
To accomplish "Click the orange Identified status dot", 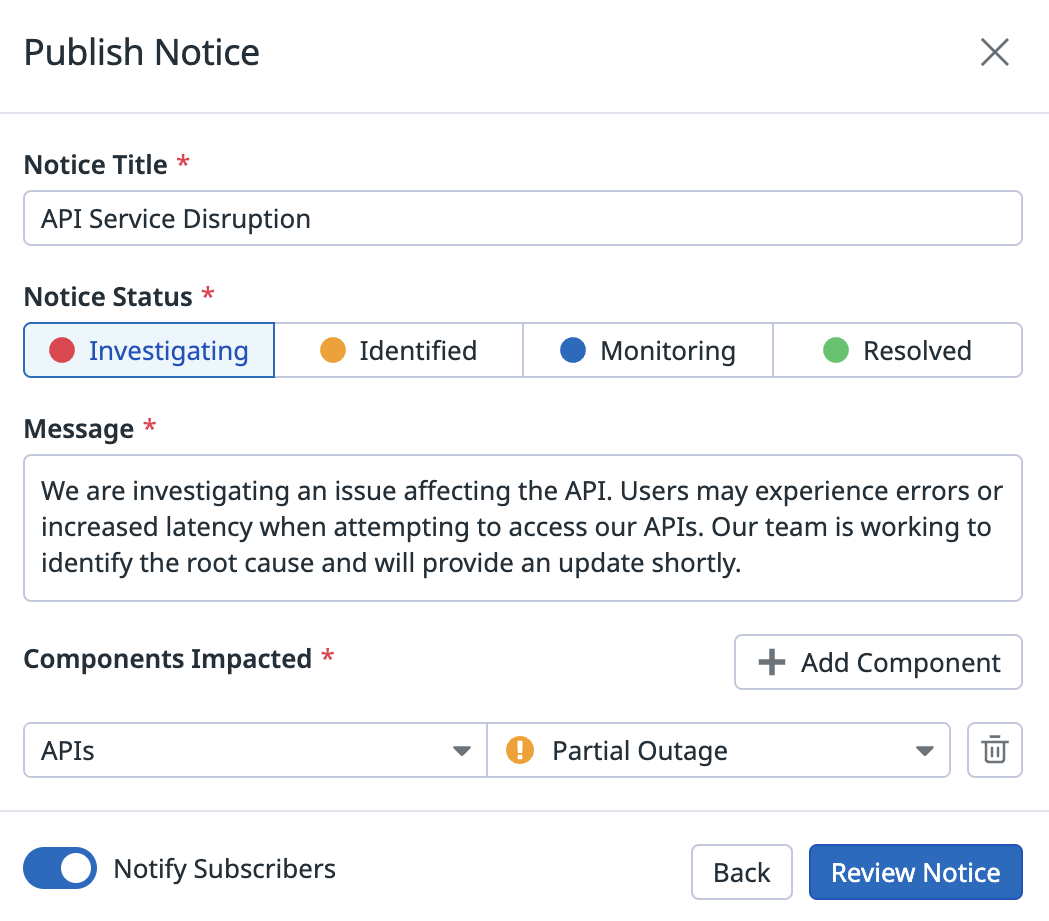I will tap(332, 350).
